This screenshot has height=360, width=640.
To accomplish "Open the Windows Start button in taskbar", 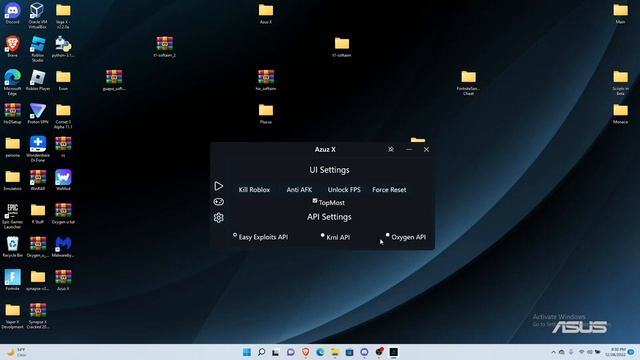I will (x=247, y=352).
